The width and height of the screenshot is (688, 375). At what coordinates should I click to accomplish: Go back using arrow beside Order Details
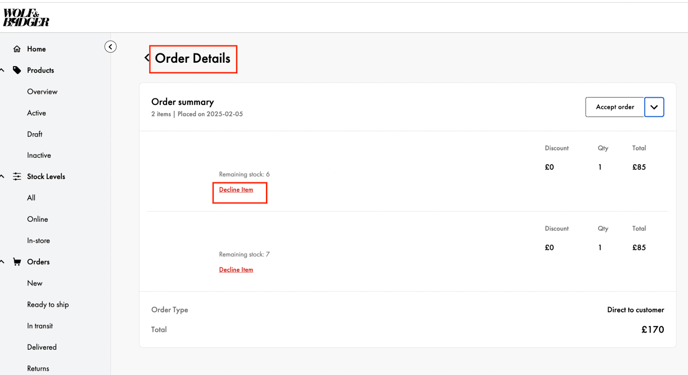(x=147, y=58)
